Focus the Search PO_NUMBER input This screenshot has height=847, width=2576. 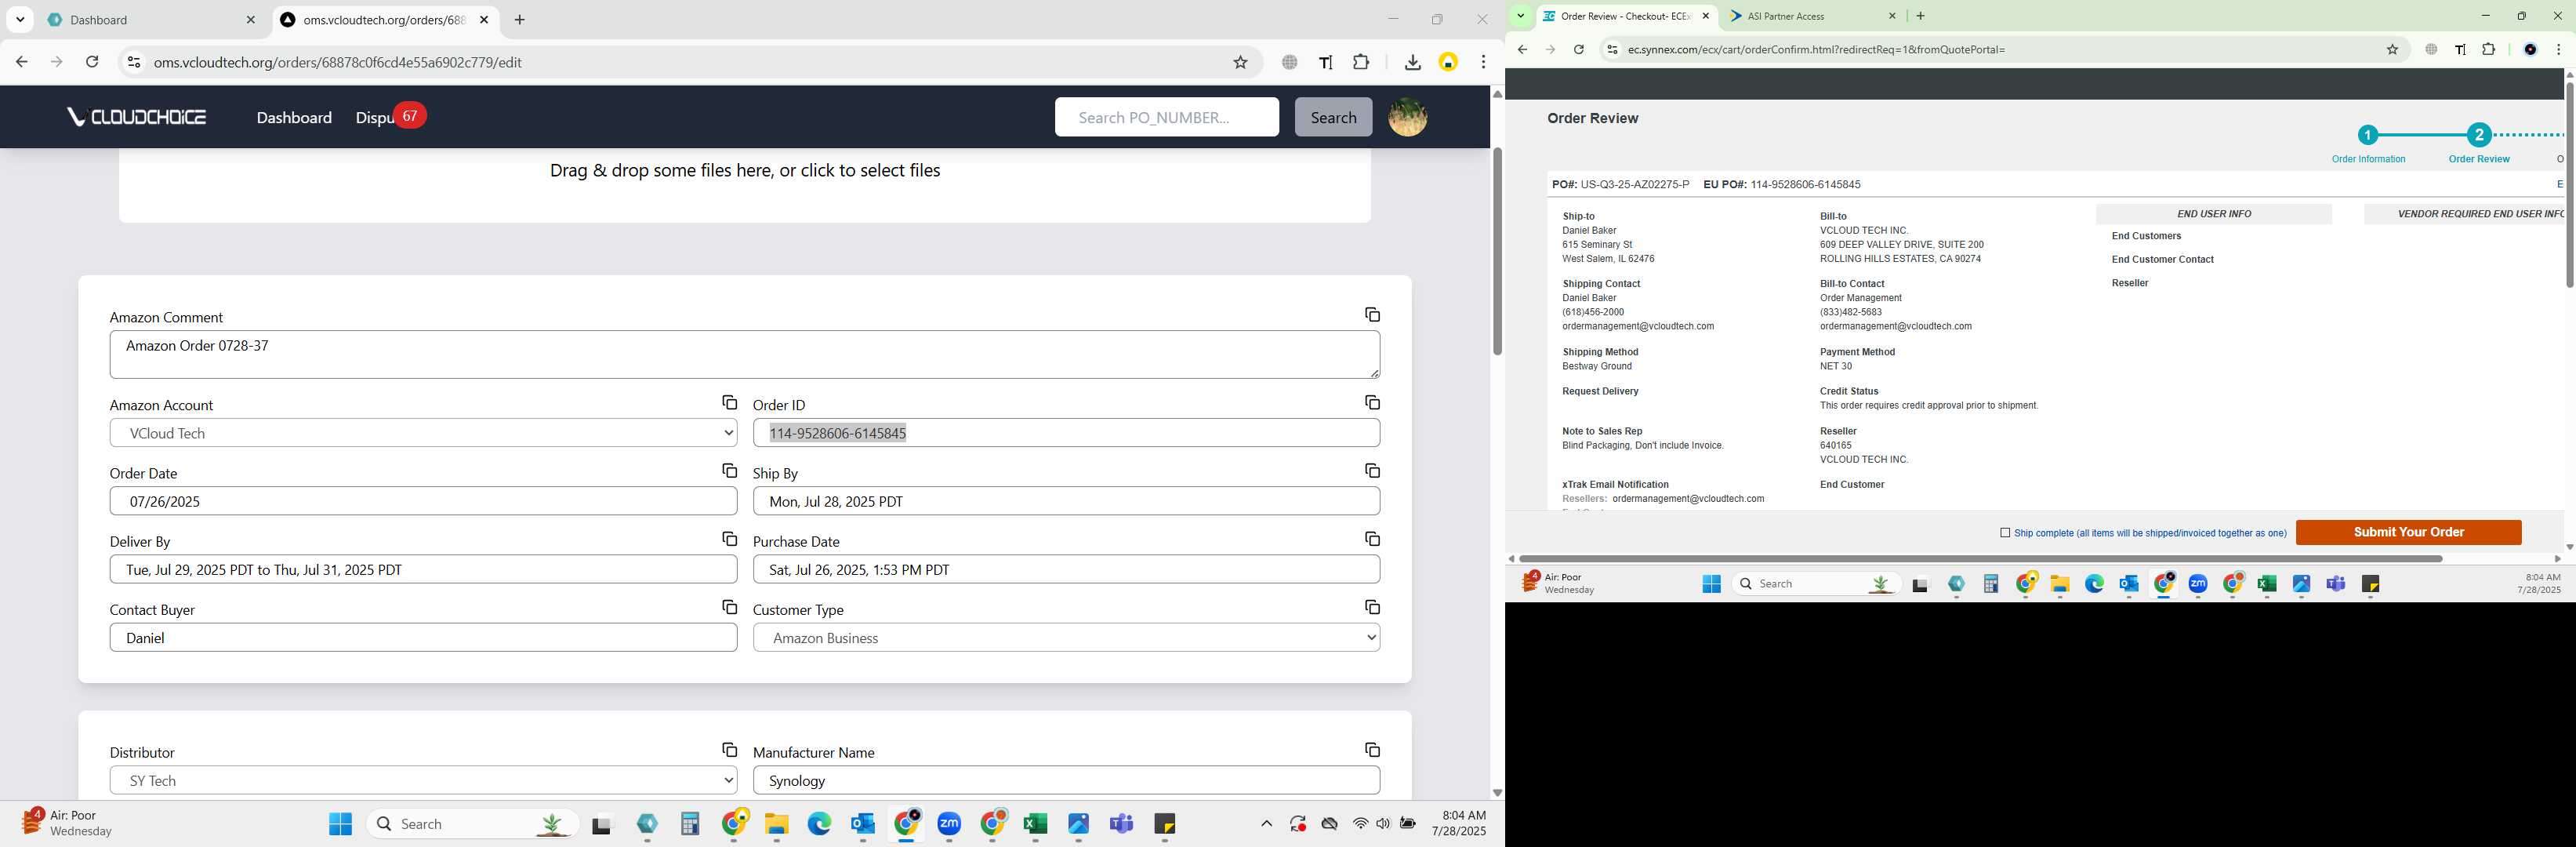tap(1166, 117)
